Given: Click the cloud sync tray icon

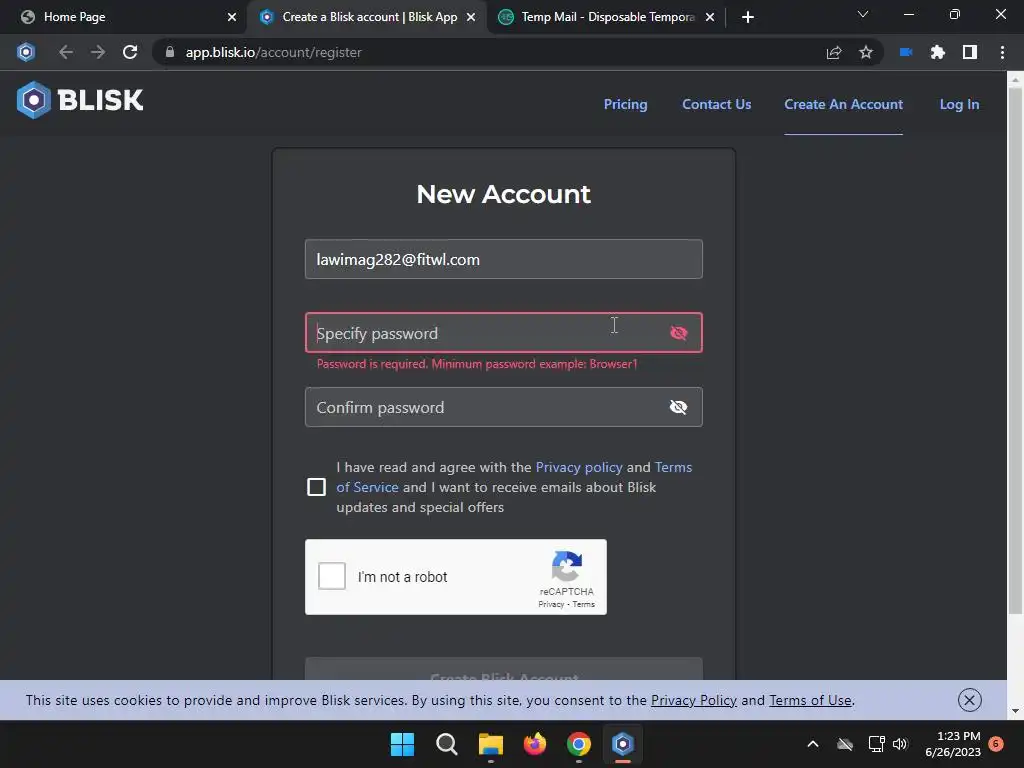Looking at the screenshot, I should pos(845,744).
